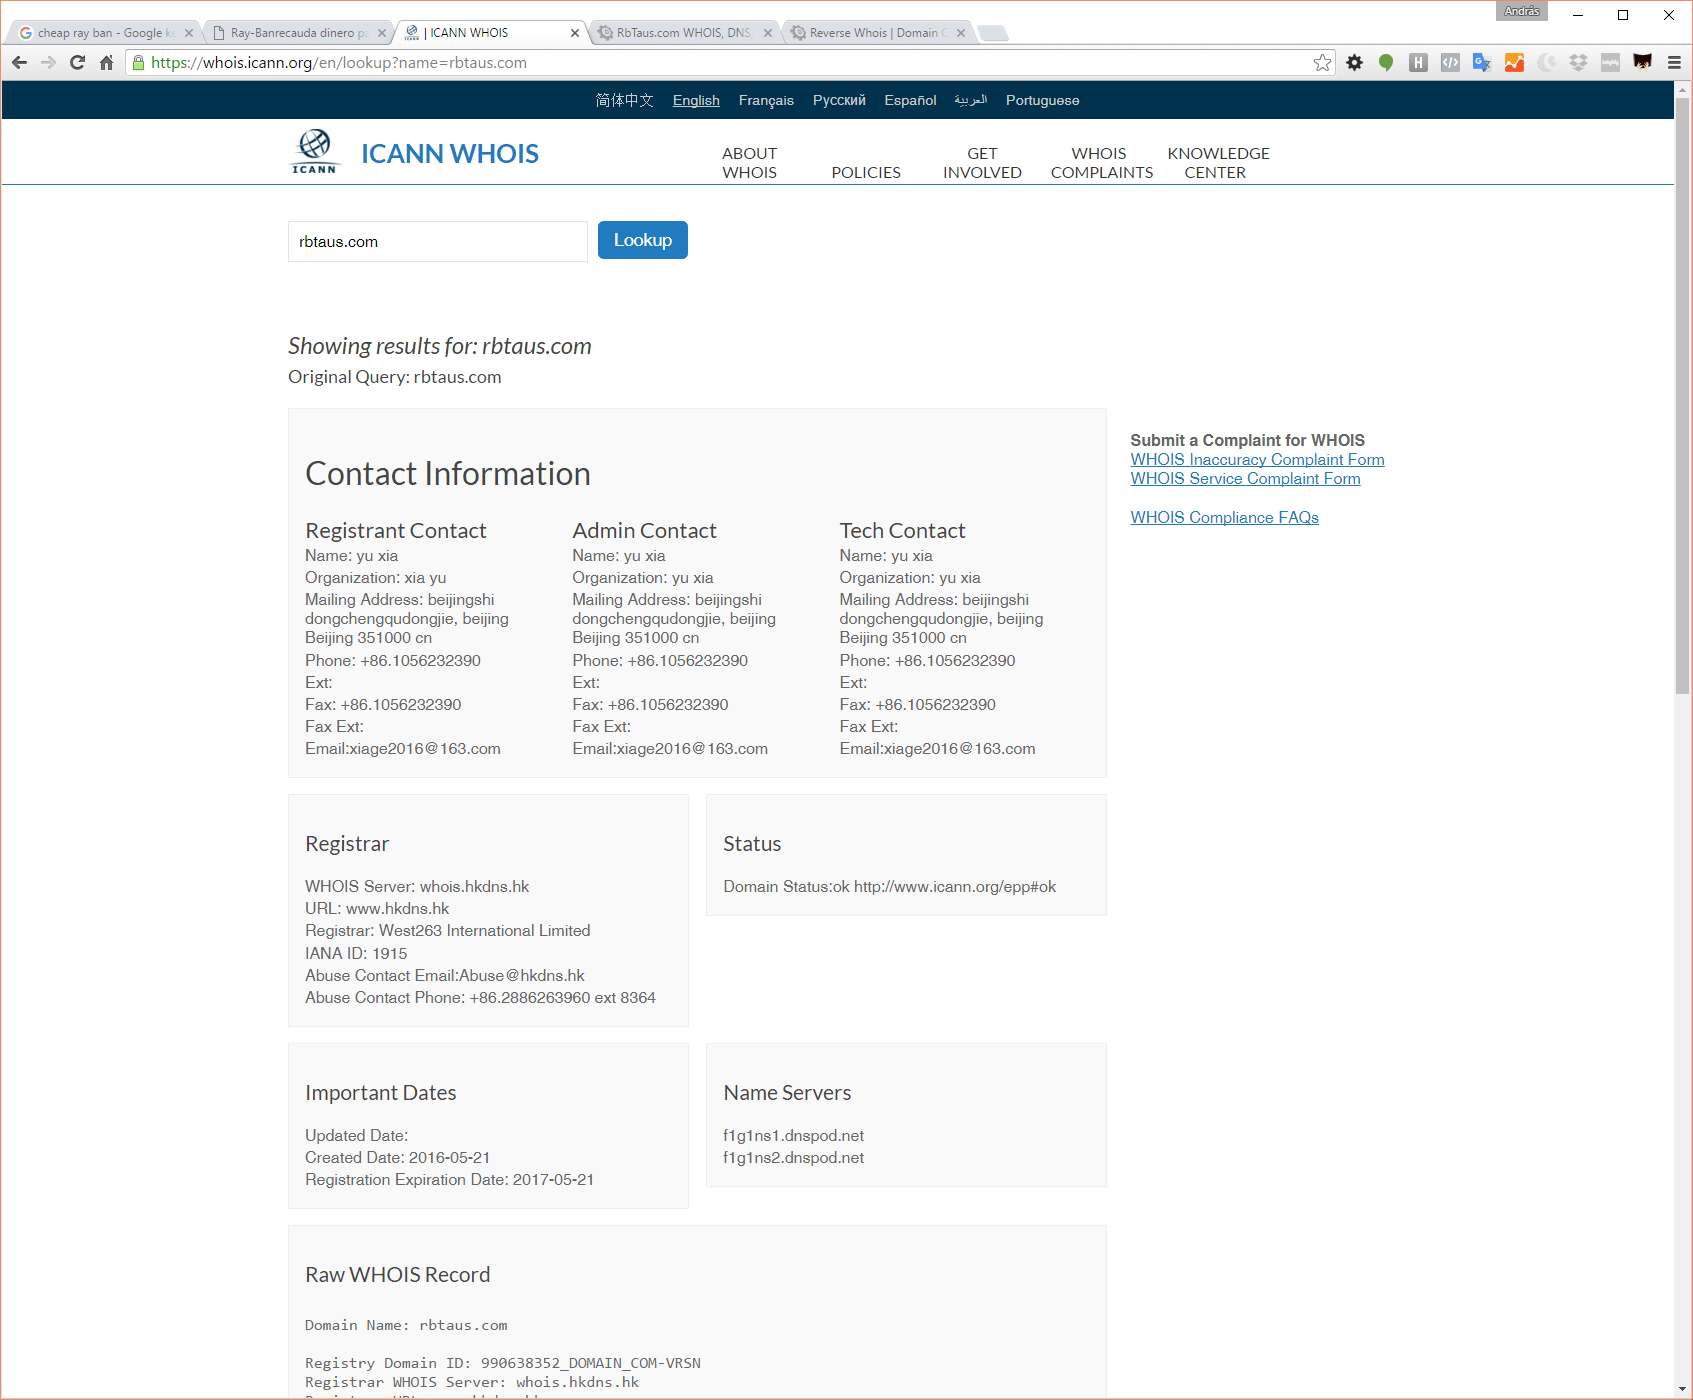1693x1400 pixels.
Task: Click the András profile button
Action: tap(1521, 11)
